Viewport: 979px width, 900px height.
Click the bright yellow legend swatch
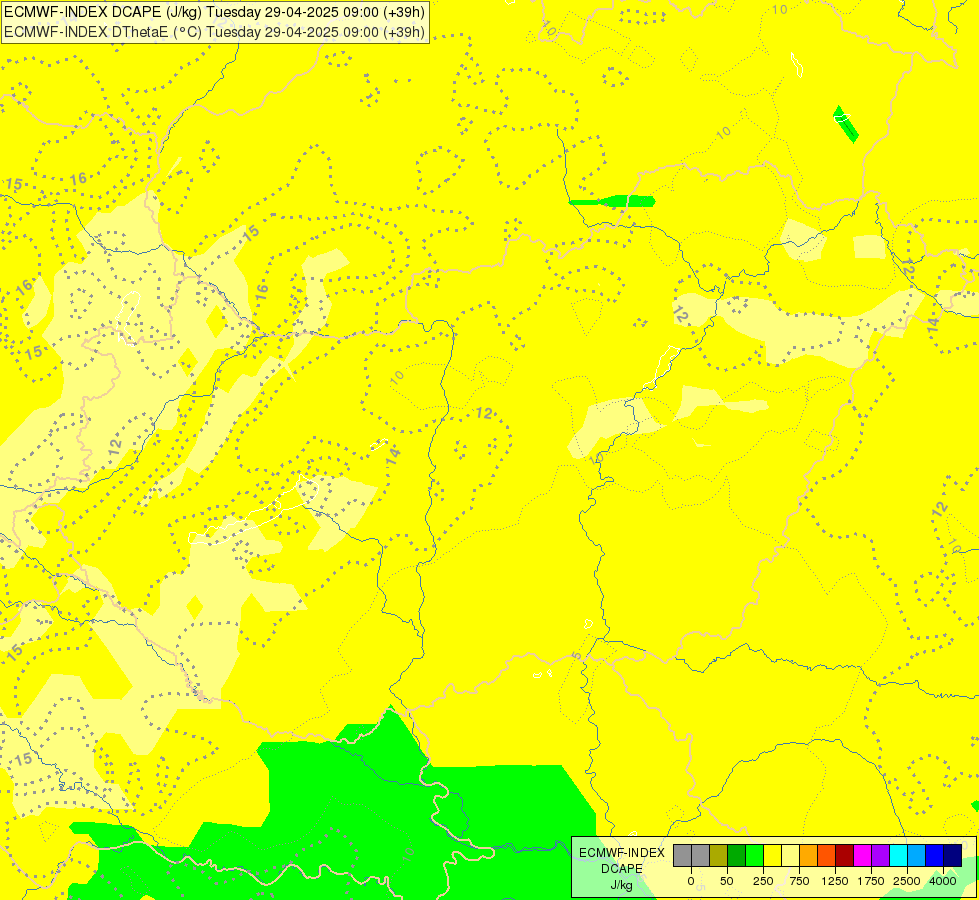772,856
